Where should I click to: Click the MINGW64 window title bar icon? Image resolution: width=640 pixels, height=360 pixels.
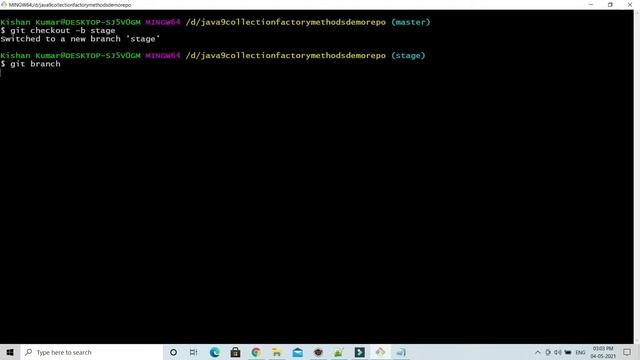tap(4, 5)
